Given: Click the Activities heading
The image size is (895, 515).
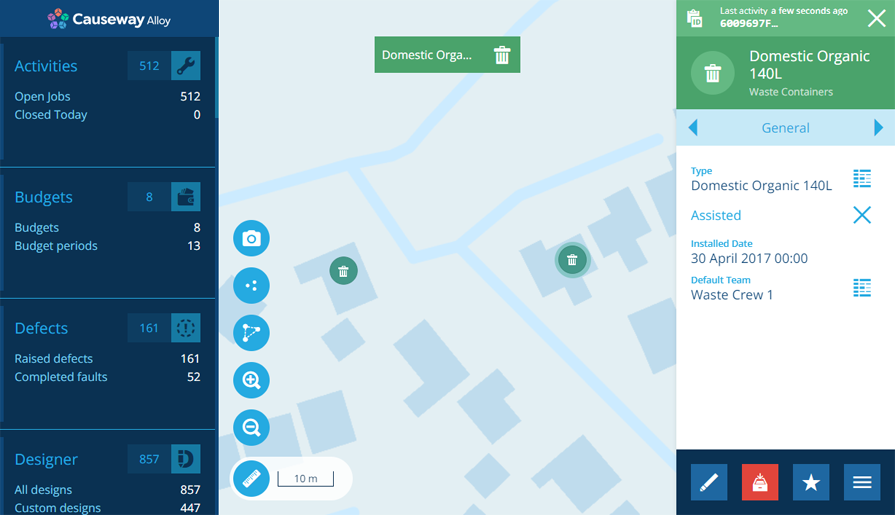Looking at the screenshot, I should [46, 66].
